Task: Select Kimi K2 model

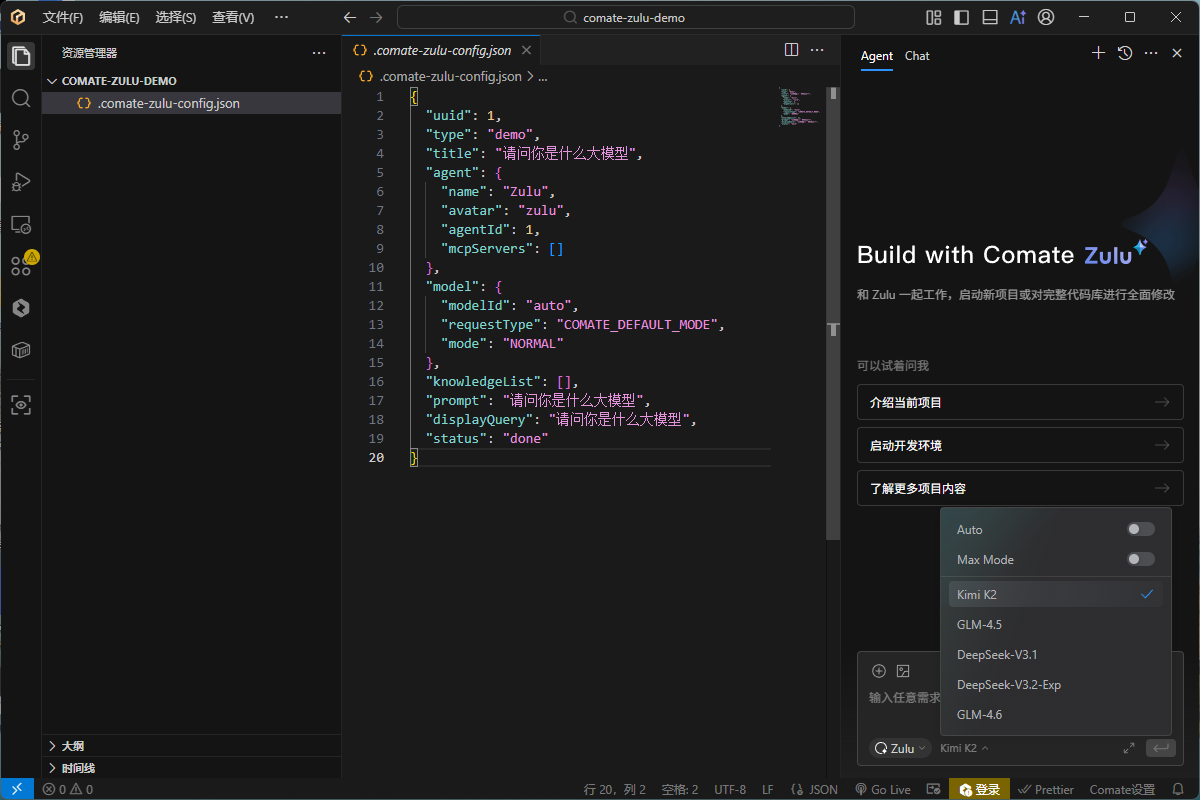Action: click(x=1056, y=594)
